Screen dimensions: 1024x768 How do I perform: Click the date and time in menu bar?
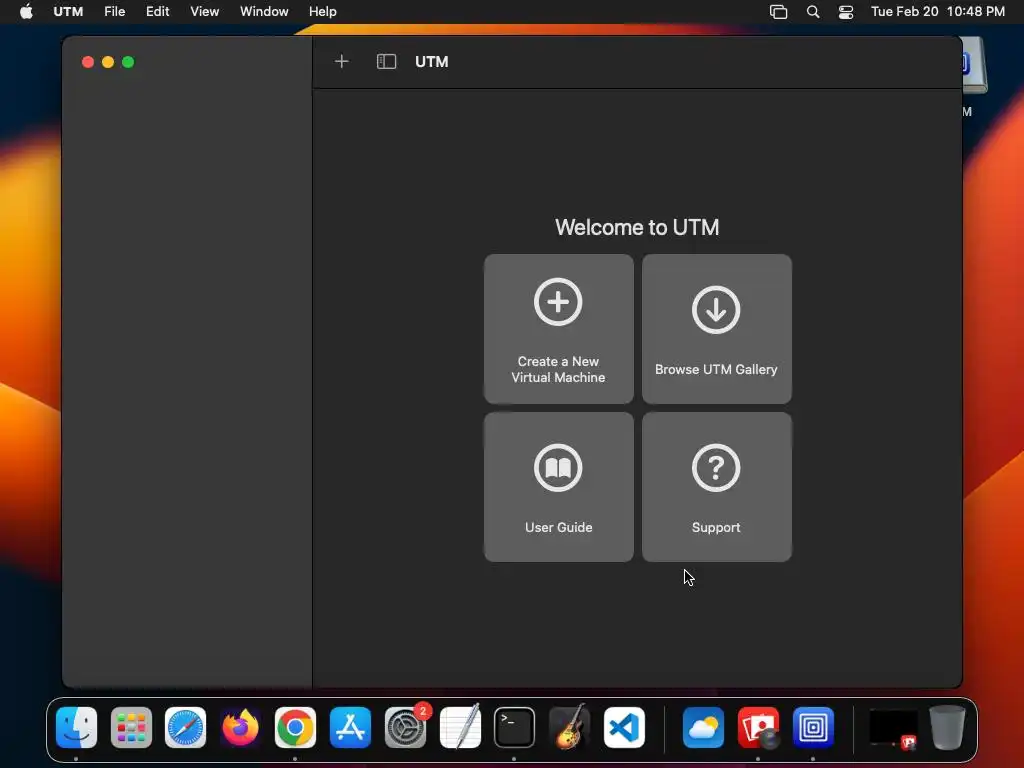coord(938,11)
